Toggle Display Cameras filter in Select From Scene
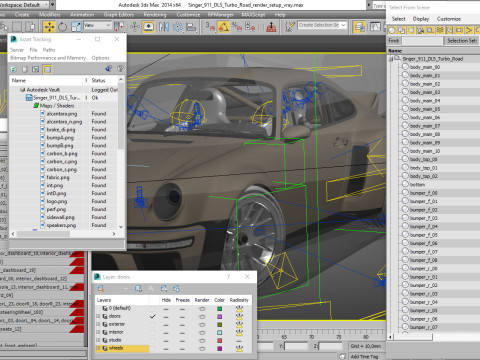The width and height of the screenshot is (480, 360). point(421,31)
